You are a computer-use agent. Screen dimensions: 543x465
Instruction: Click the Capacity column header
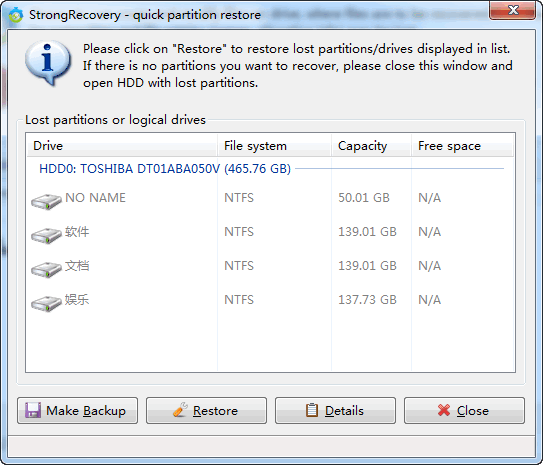(x=371, y=146)
